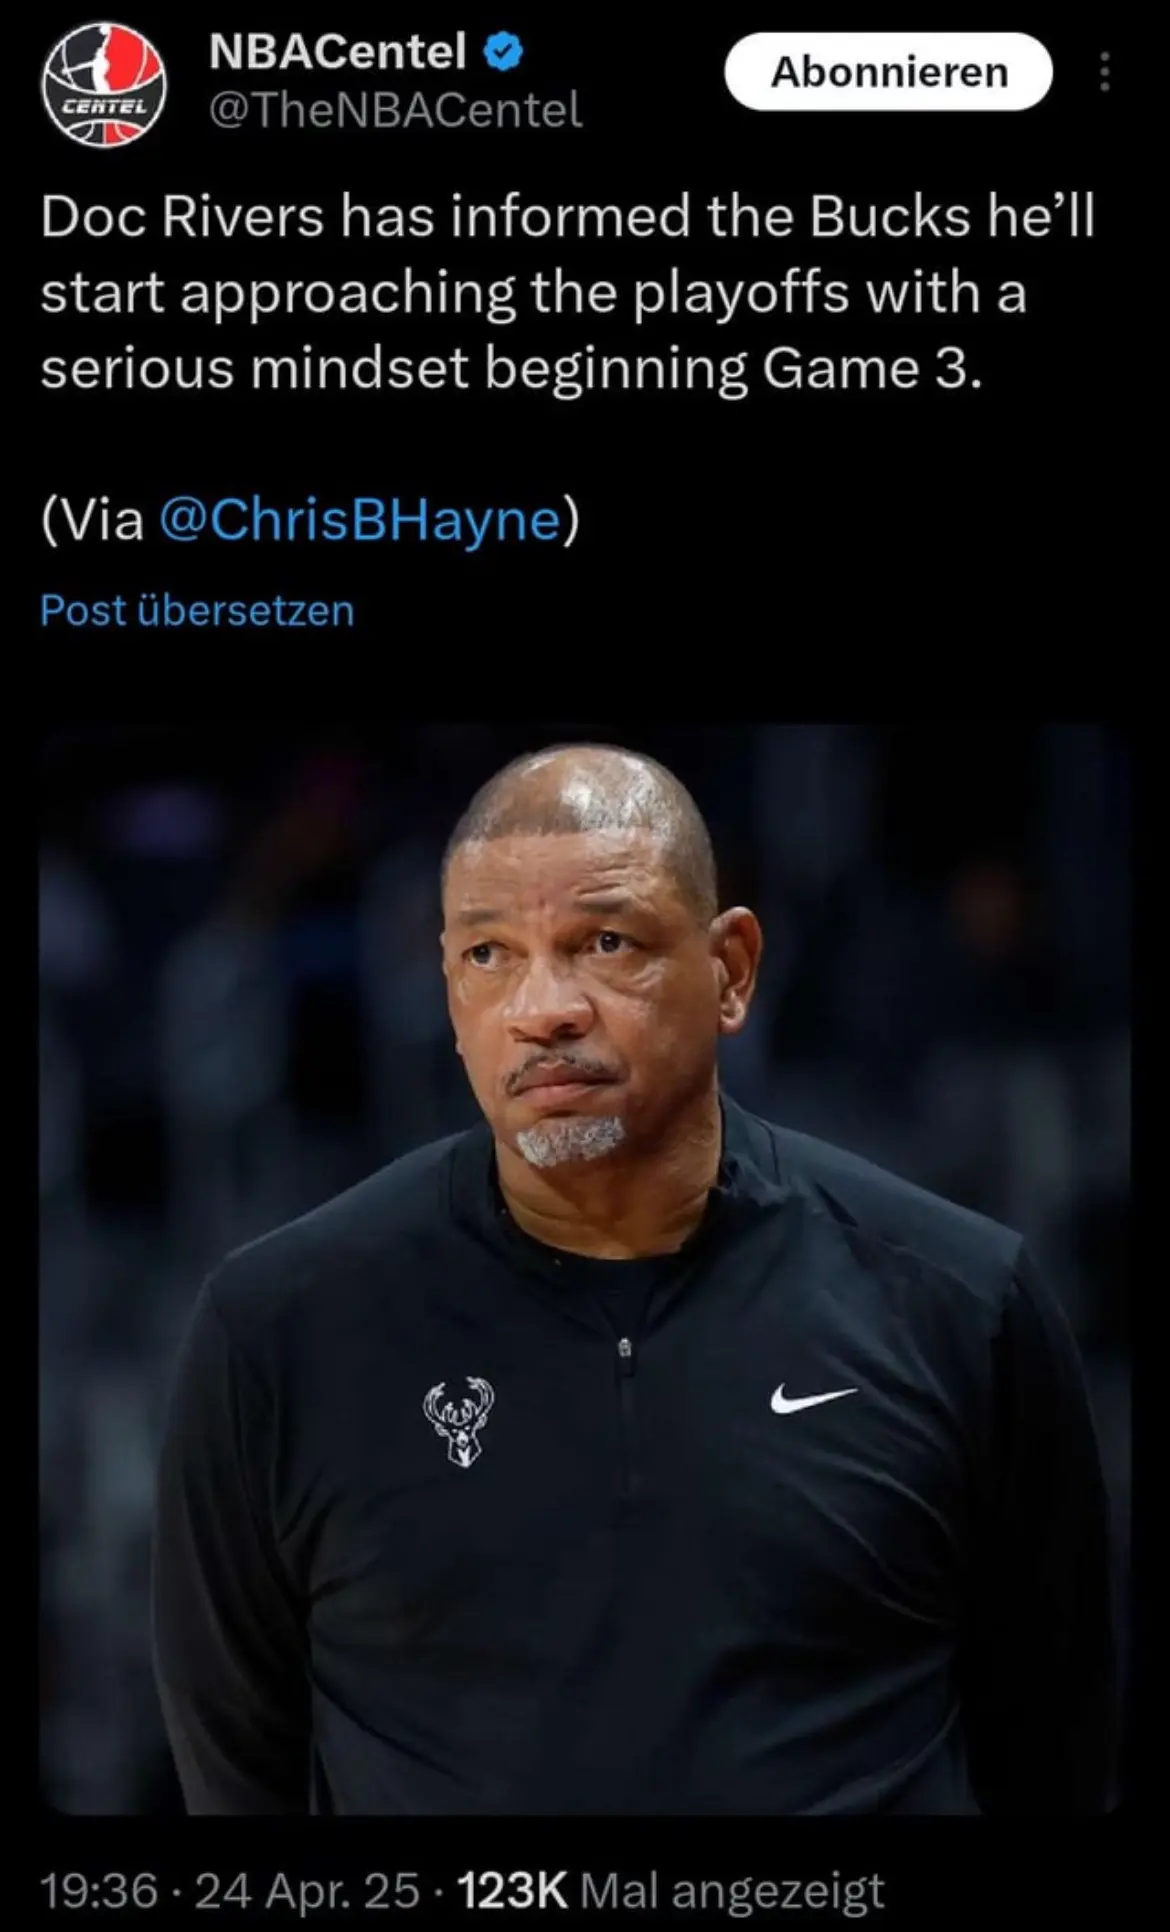Screen dimensions: 1170x1932
Task: Click Post übersetzen to translate
Action: (197, 610)
